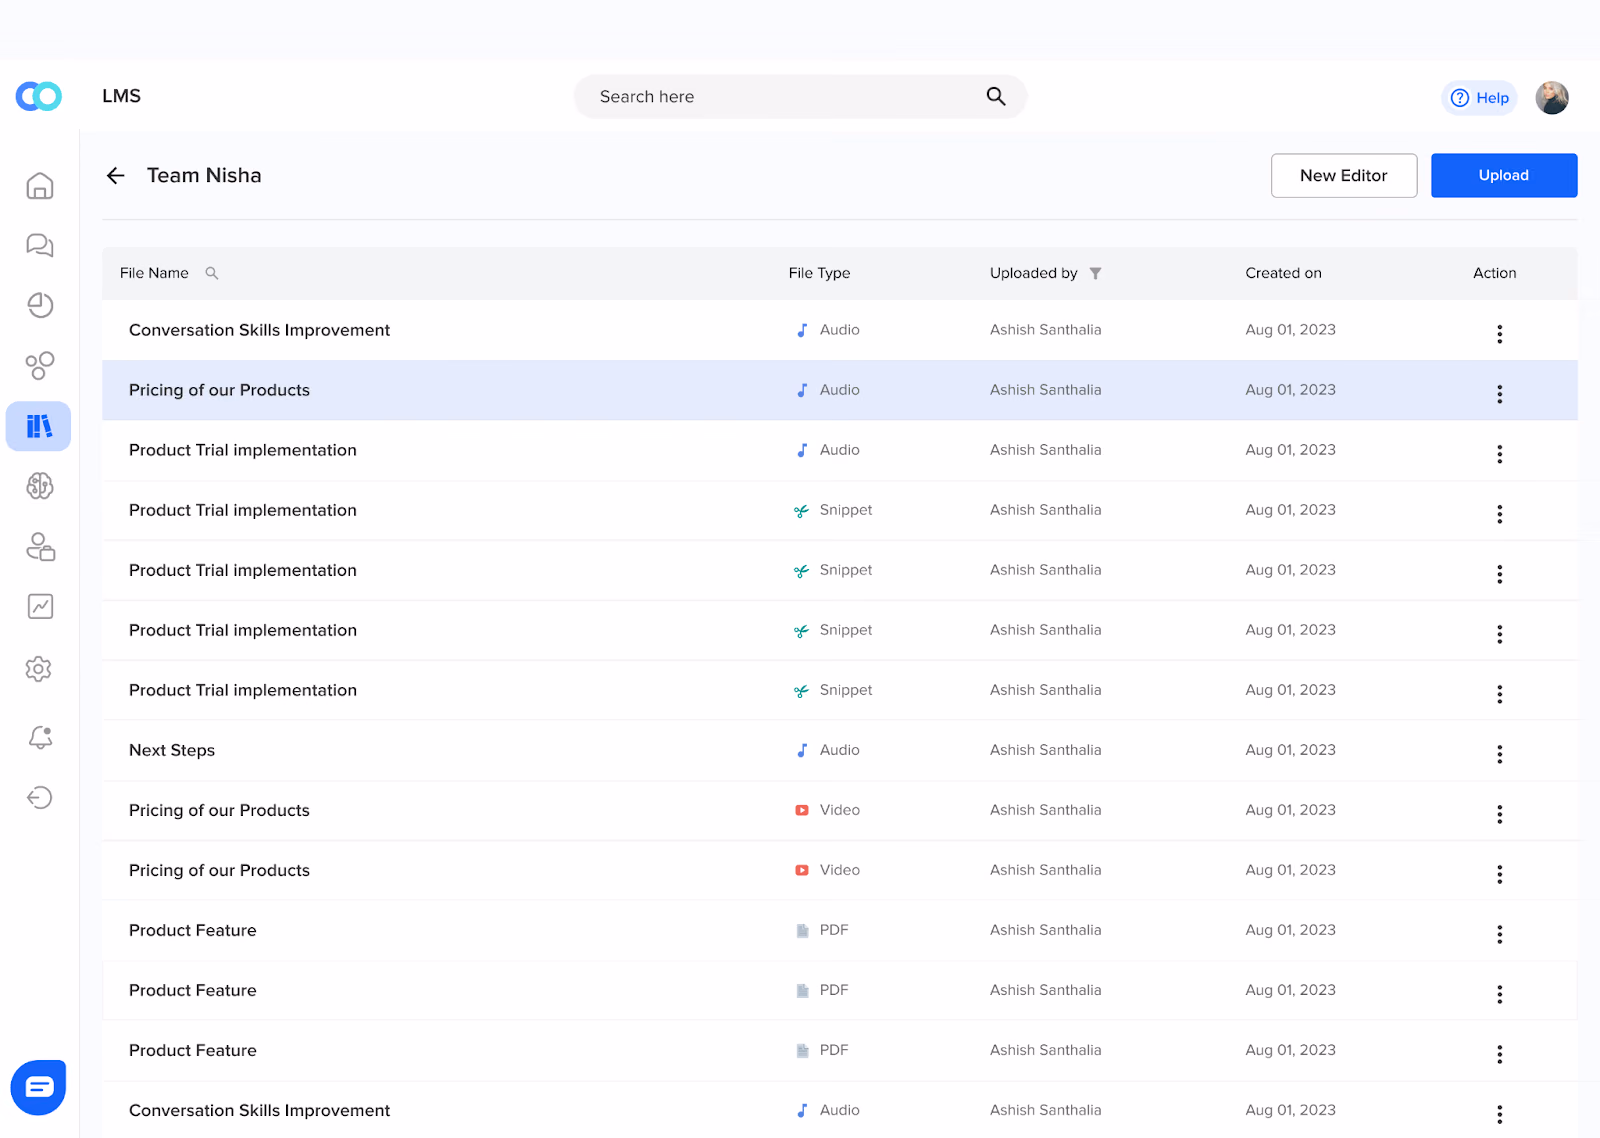
Task: Go back using the arrow beside Team Nisha
Action: pyautogui.click(x=116, y=176)
